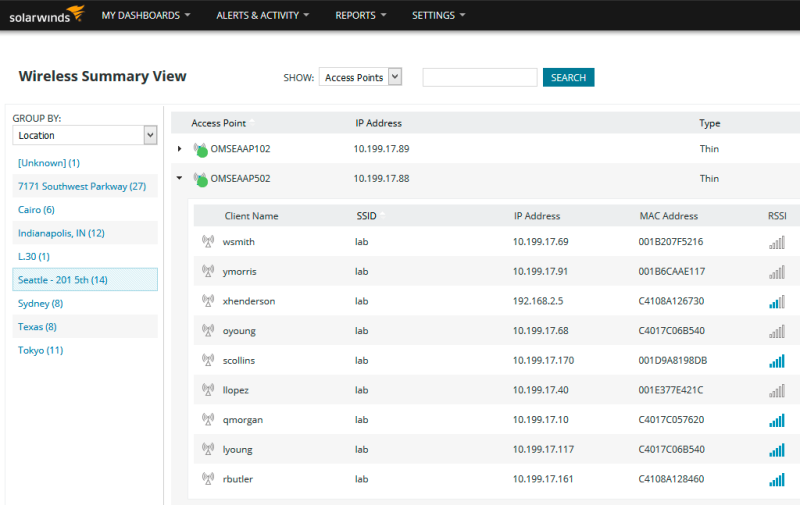Click the RSSI signal bars for llopez
Viewport: 800px width, 505px height.
[777, 390]
